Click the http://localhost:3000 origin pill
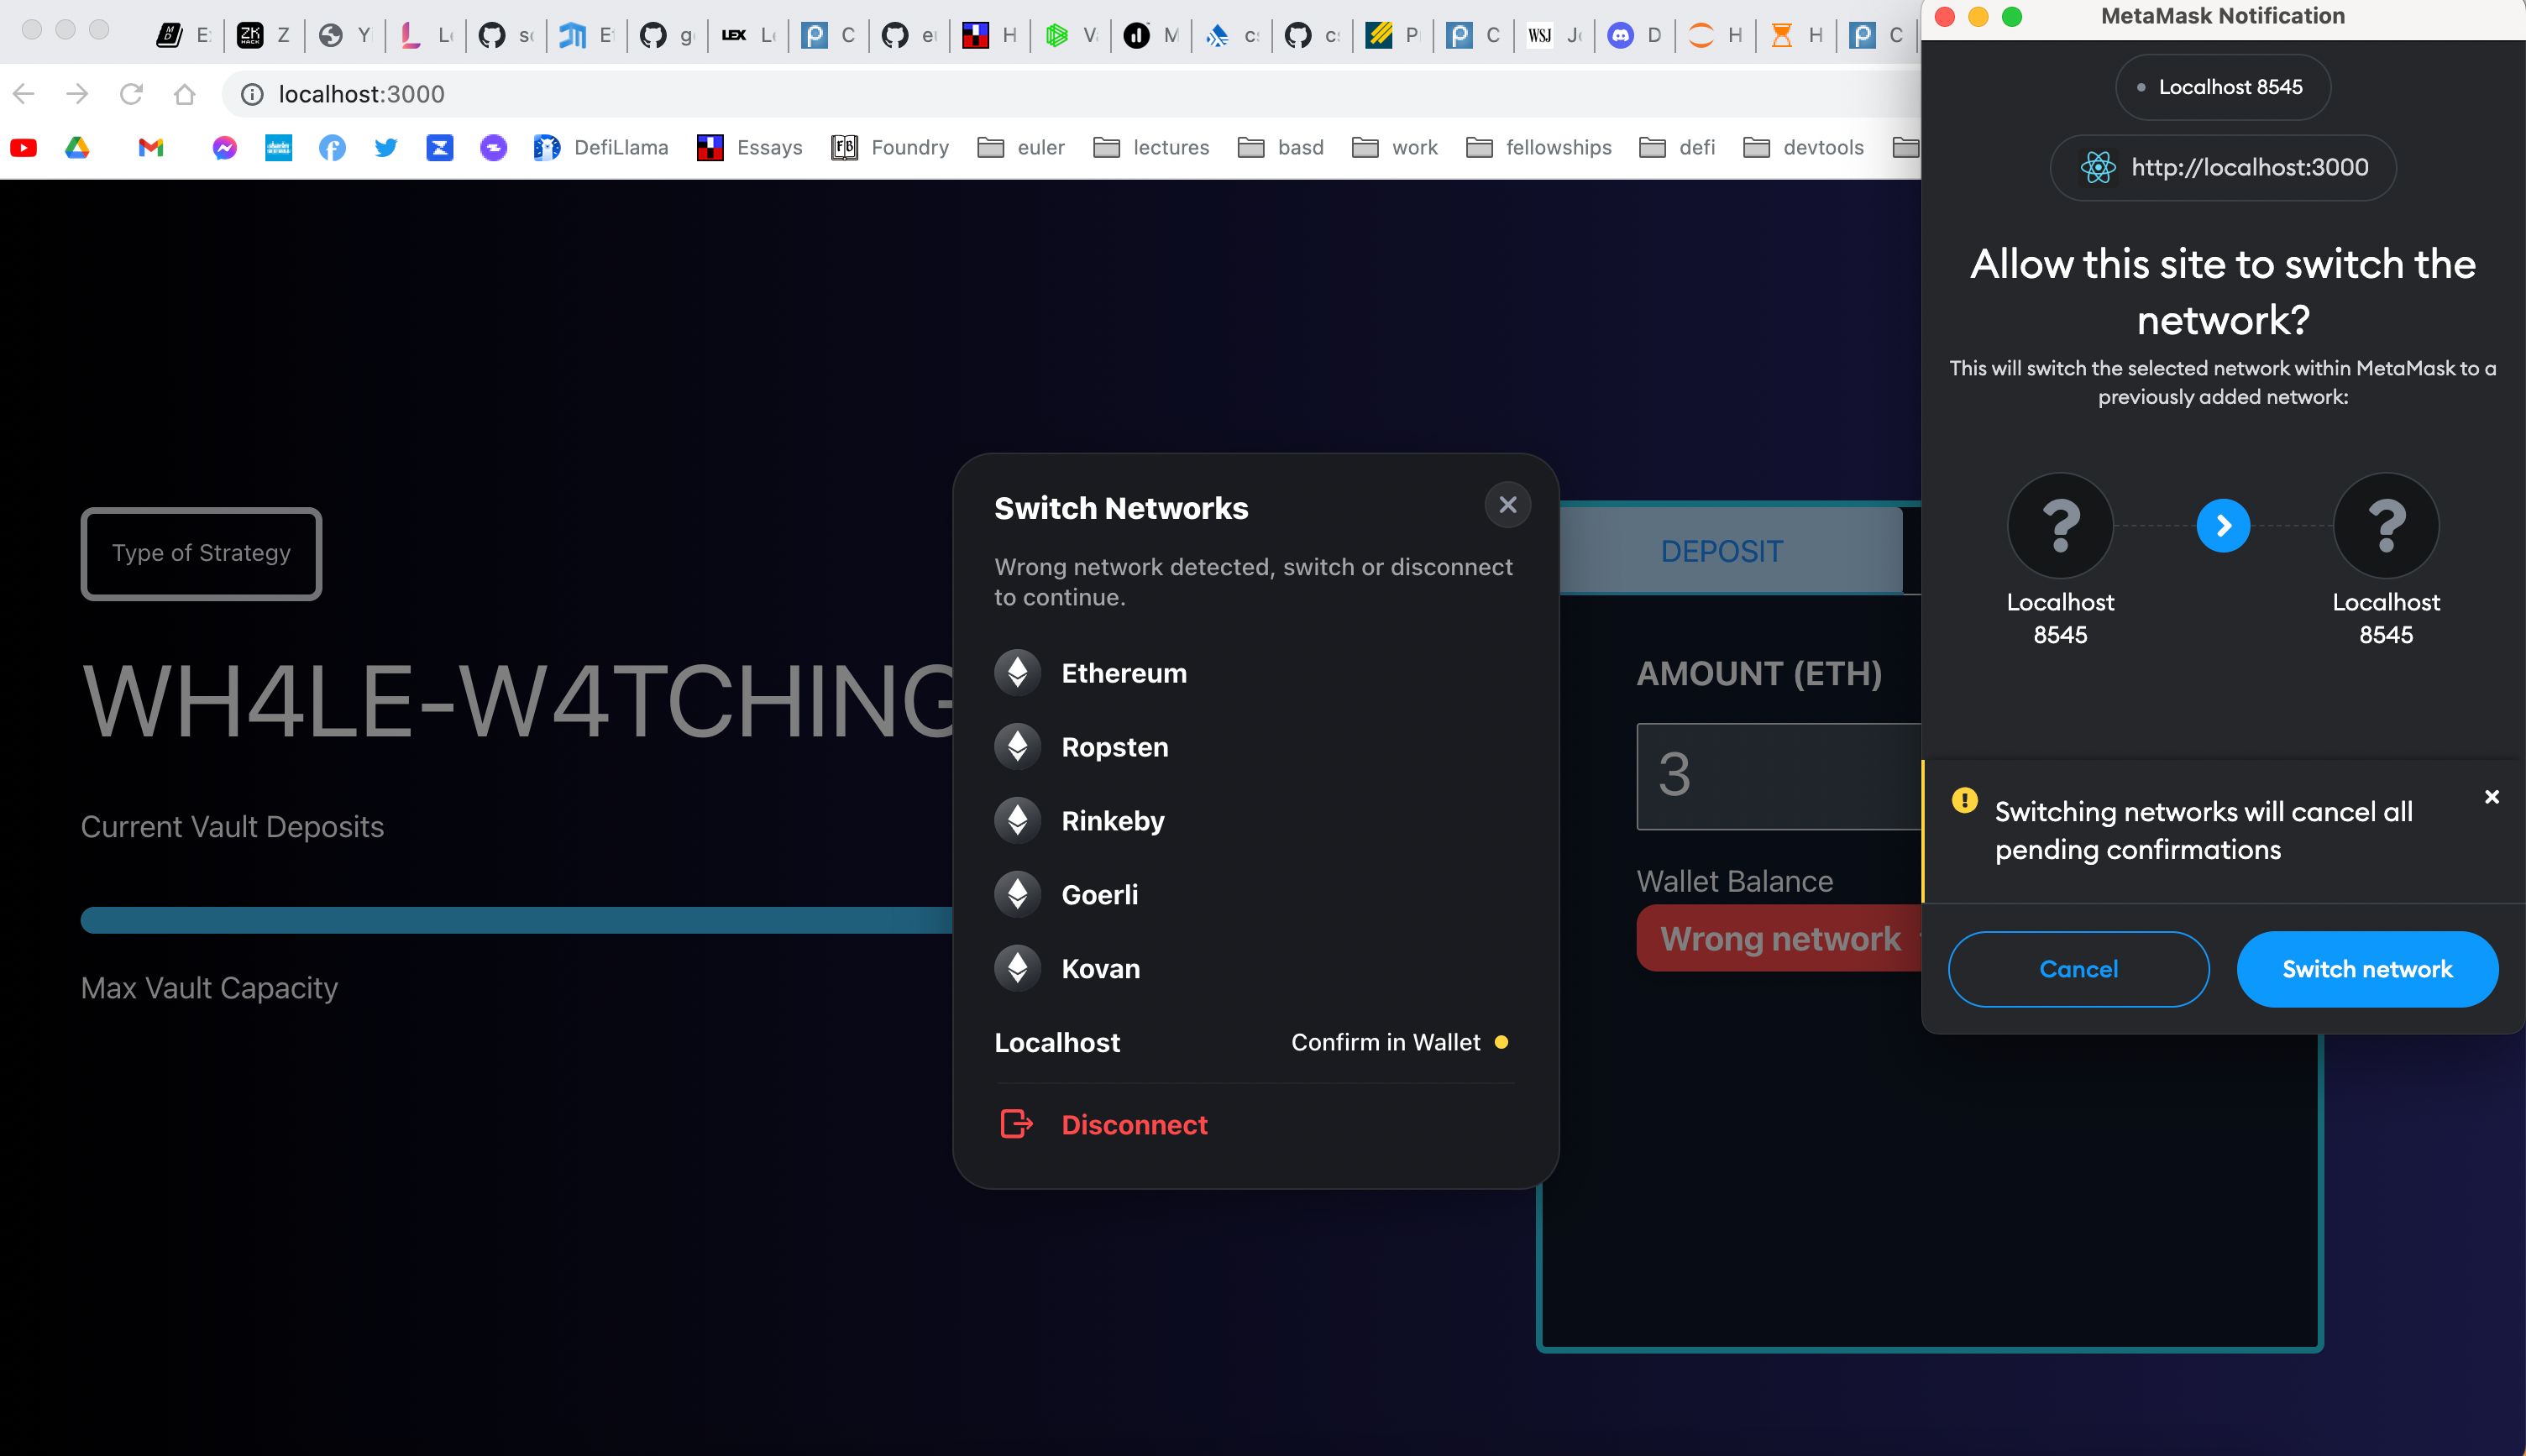Viewport: 2526px width, 1456px height. pos(2222,167)
